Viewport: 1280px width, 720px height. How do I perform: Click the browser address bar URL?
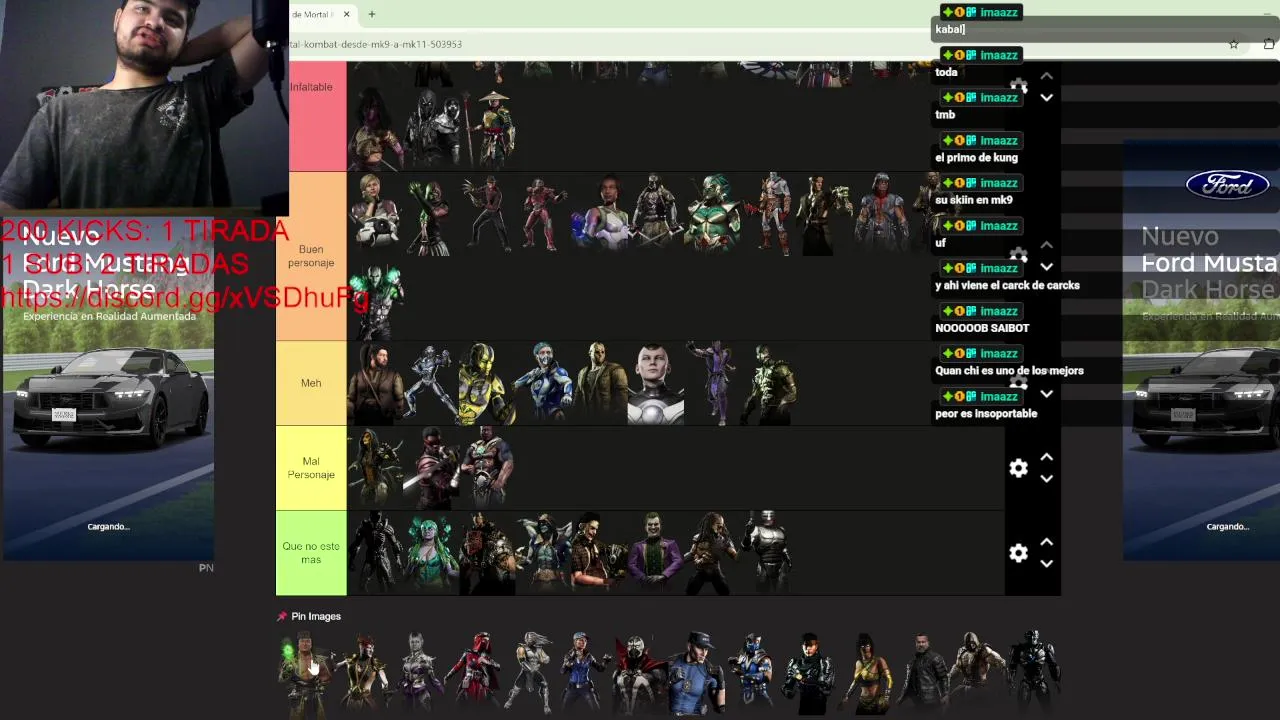pyautogui.click(x=376, y=44)
